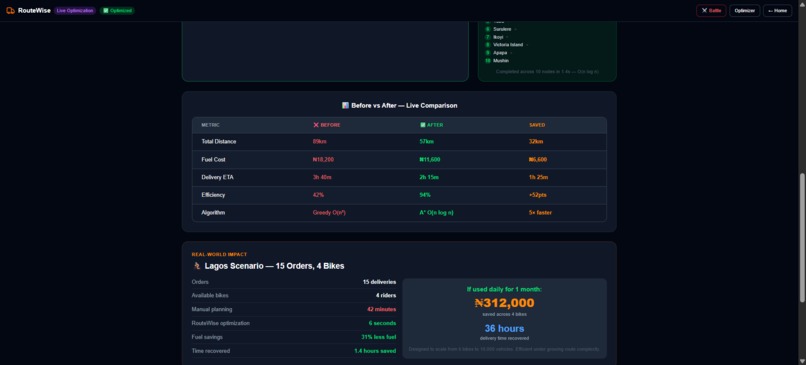Select the Fuel Cost row label

pos(213,159)
